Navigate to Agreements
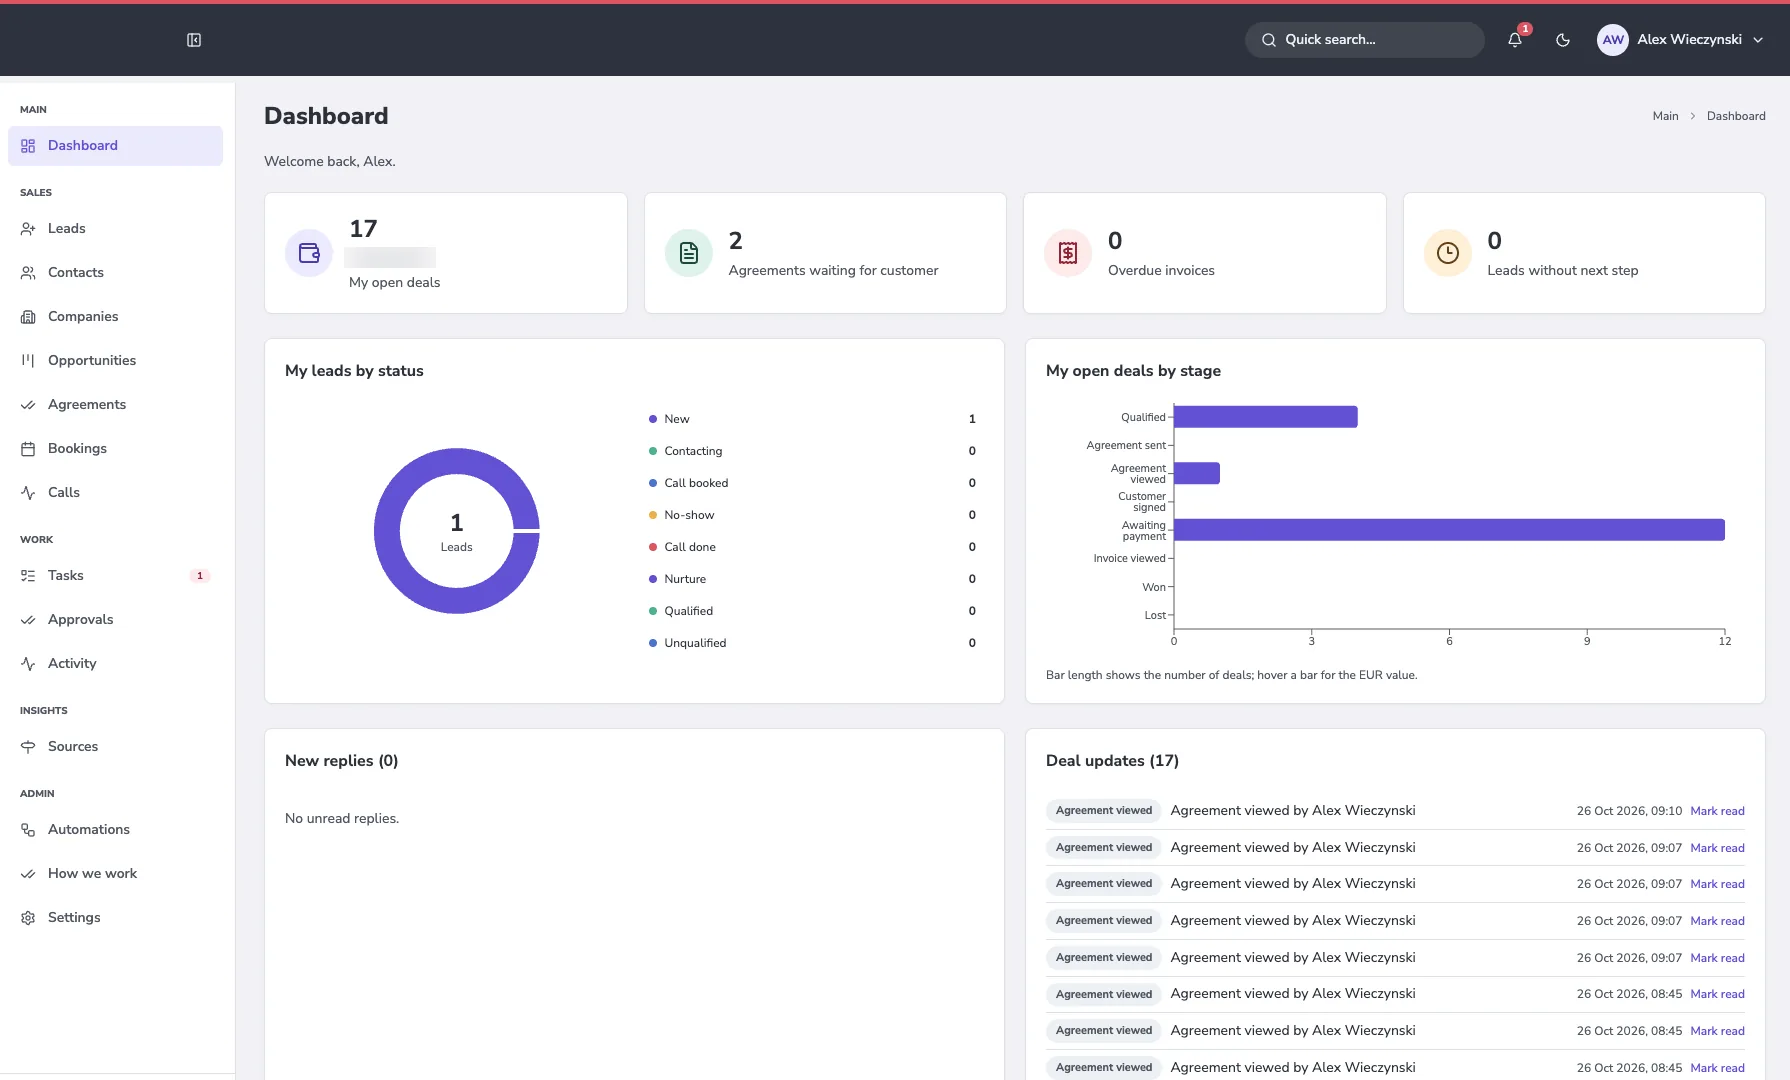This screenshot has width=1790, height=1080. tap(115, 405)
